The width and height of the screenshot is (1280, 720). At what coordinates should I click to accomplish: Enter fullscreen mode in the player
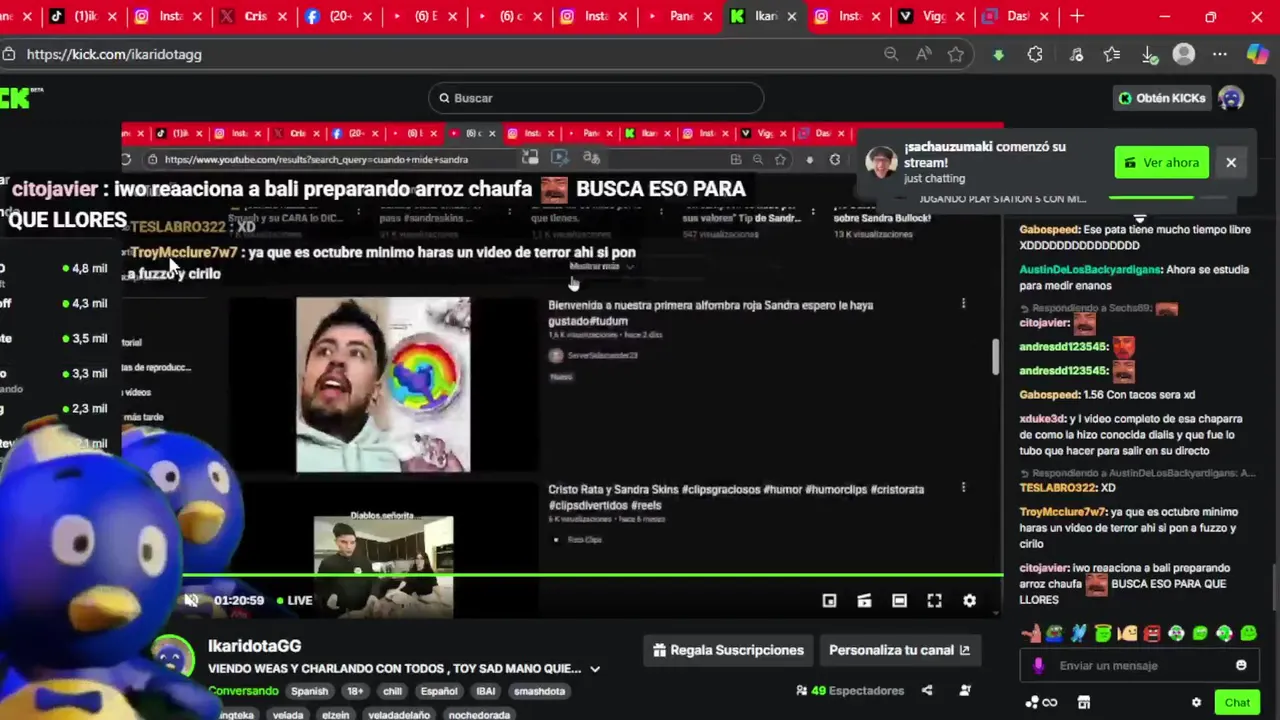934,600
